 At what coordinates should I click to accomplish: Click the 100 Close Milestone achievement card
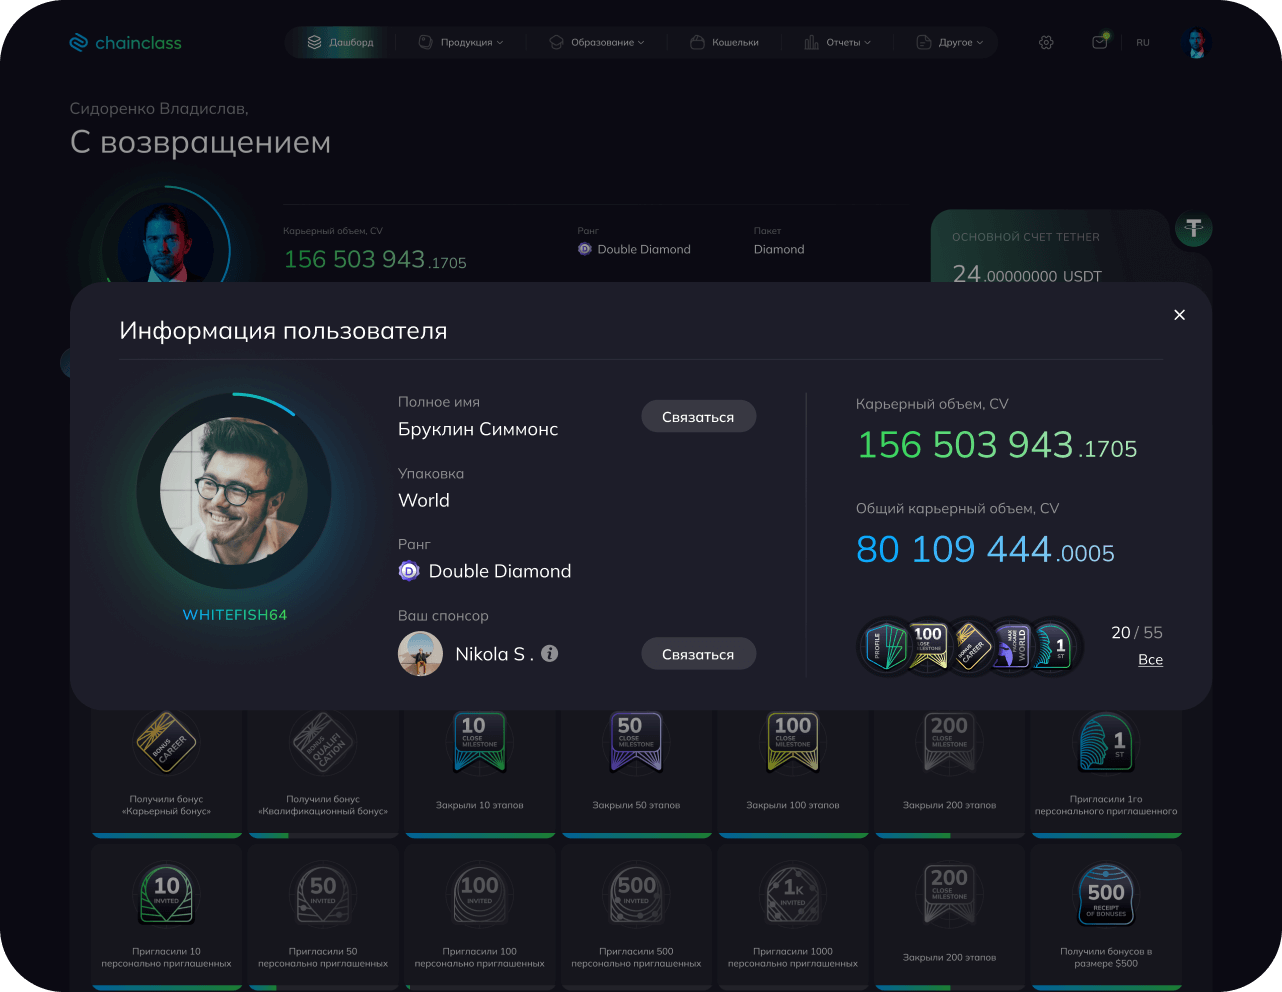(793, 772)
